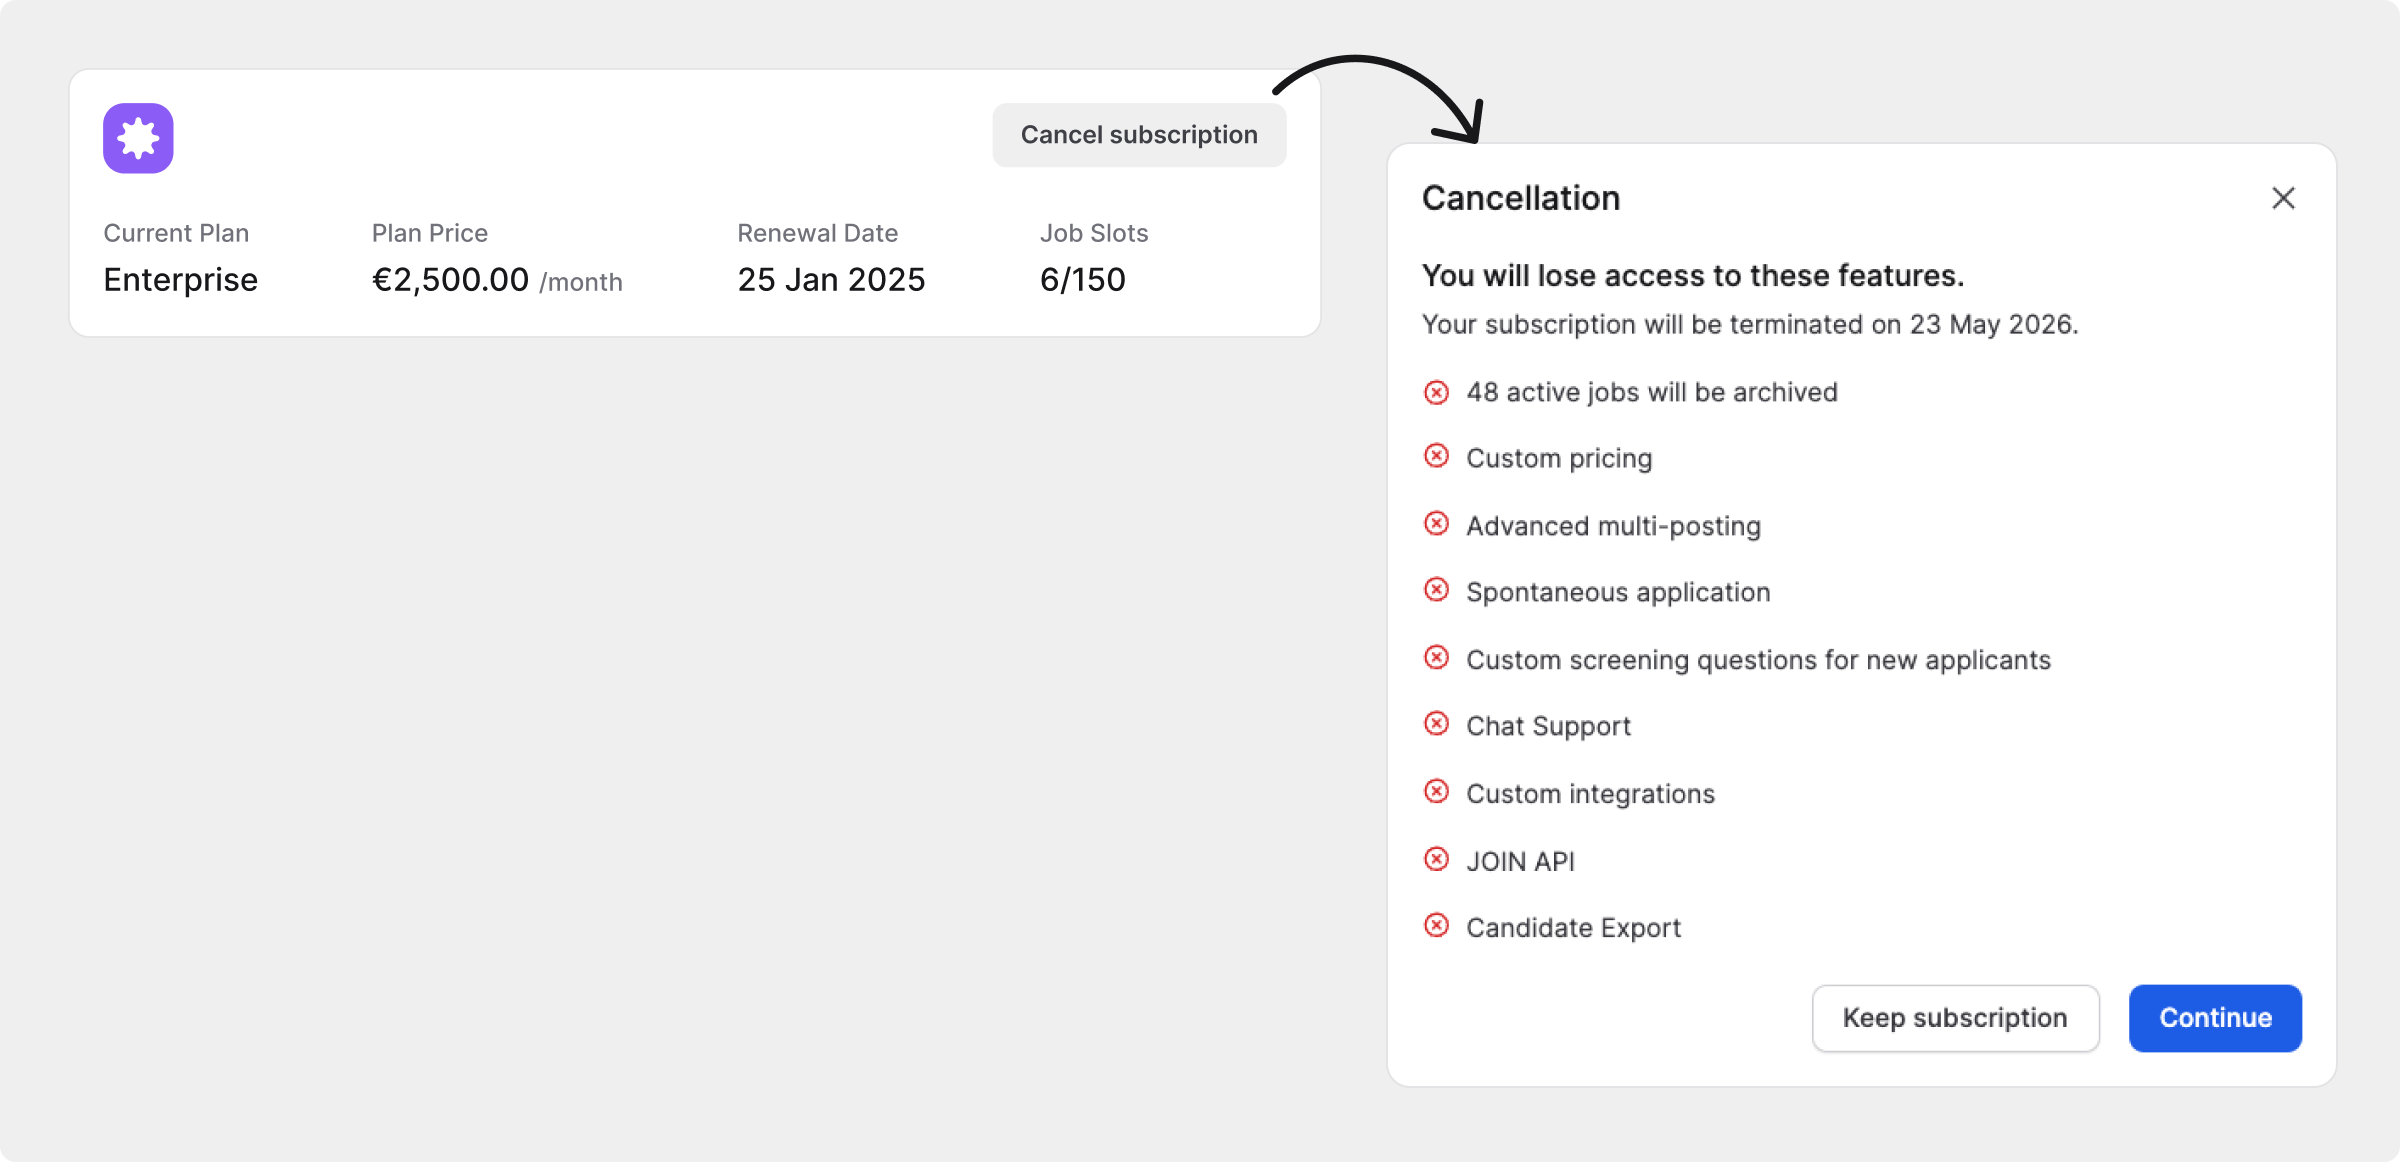The image size is (2400, 1162).
Task: Click red X icon beside Custom integrations
Action: click(1436, 792)
